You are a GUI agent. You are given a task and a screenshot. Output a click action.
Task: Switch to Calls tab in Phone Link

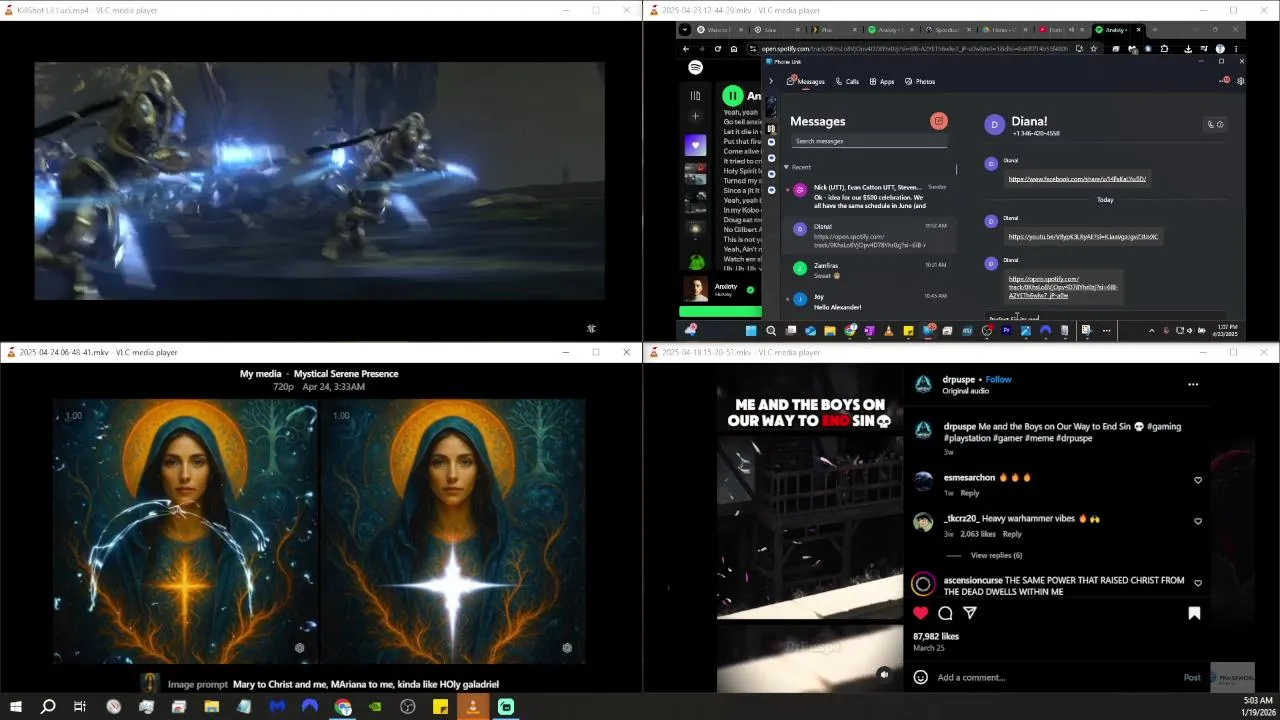coord(847,81)
